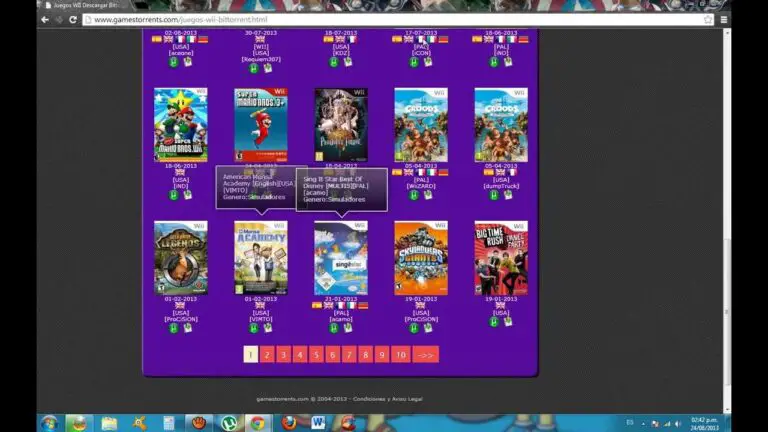Open SingItStar Disney game cover
Screen dimensions: 768x432
[341, 258]
